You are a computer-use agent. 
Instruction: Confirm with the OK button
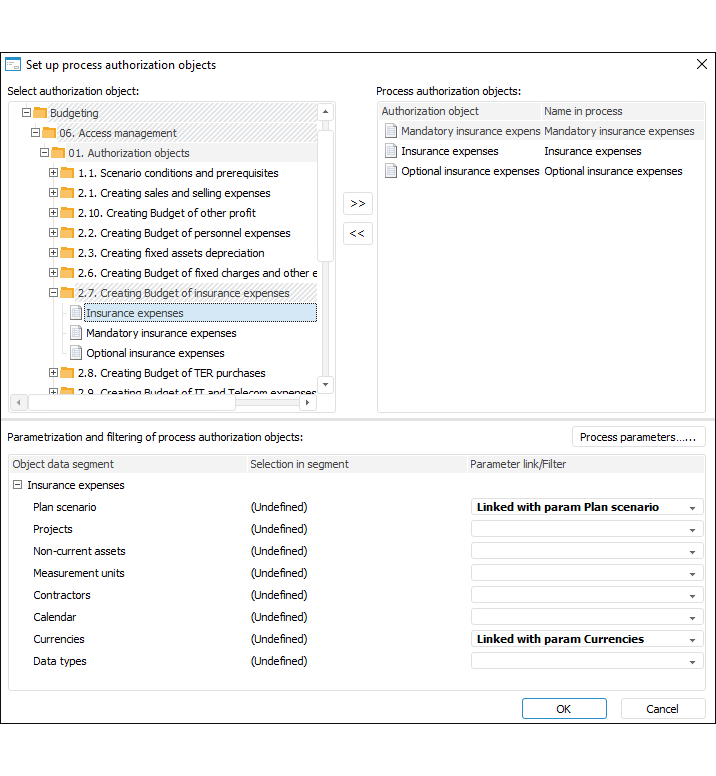click(x=563, y=709)
